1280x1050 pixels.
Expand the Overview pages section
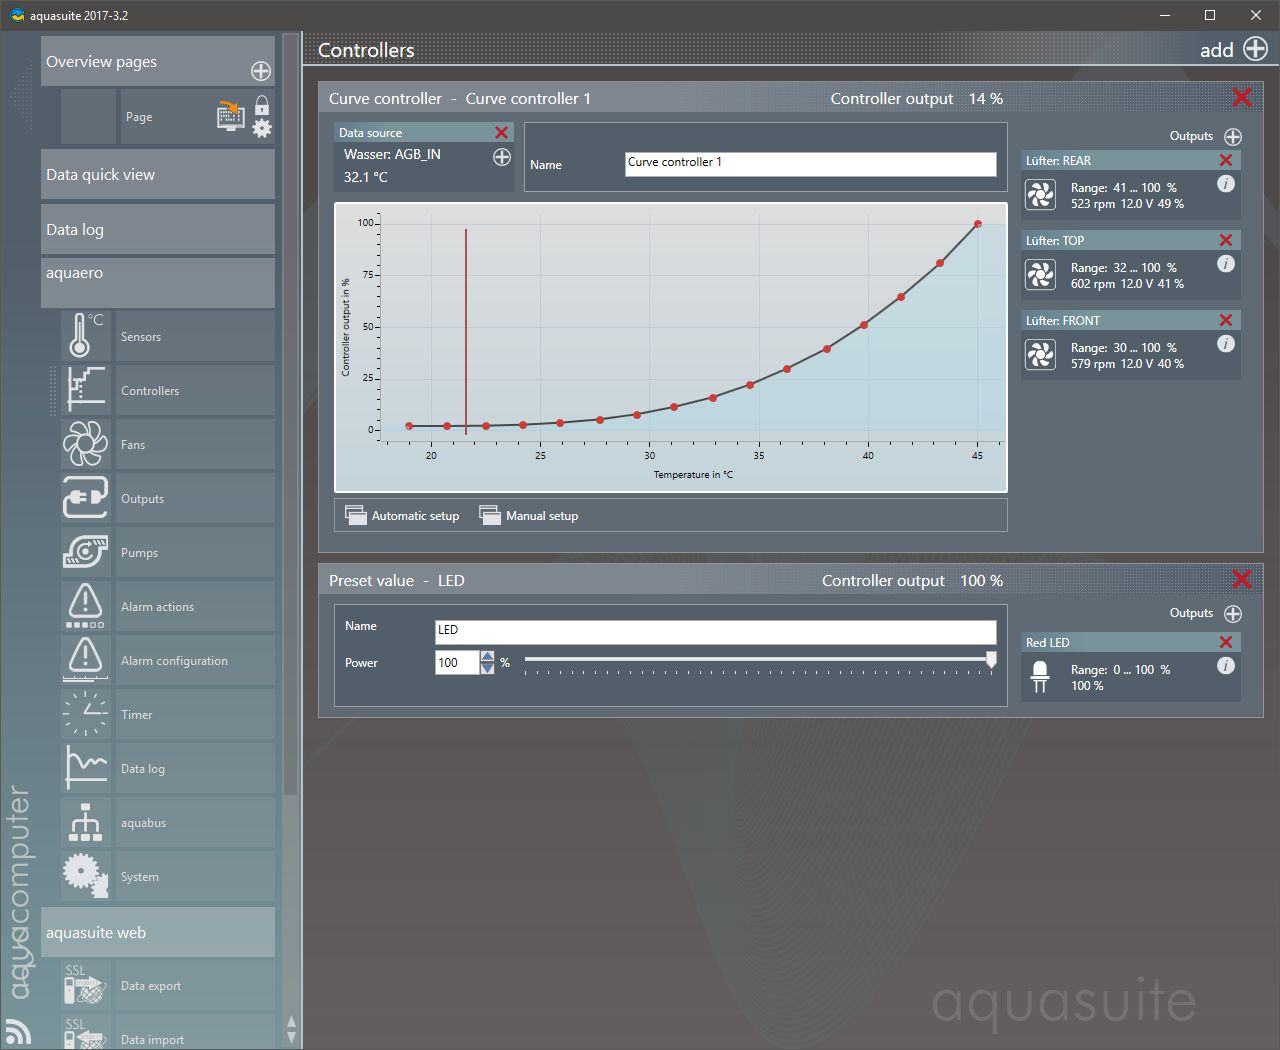coord(158,61)
